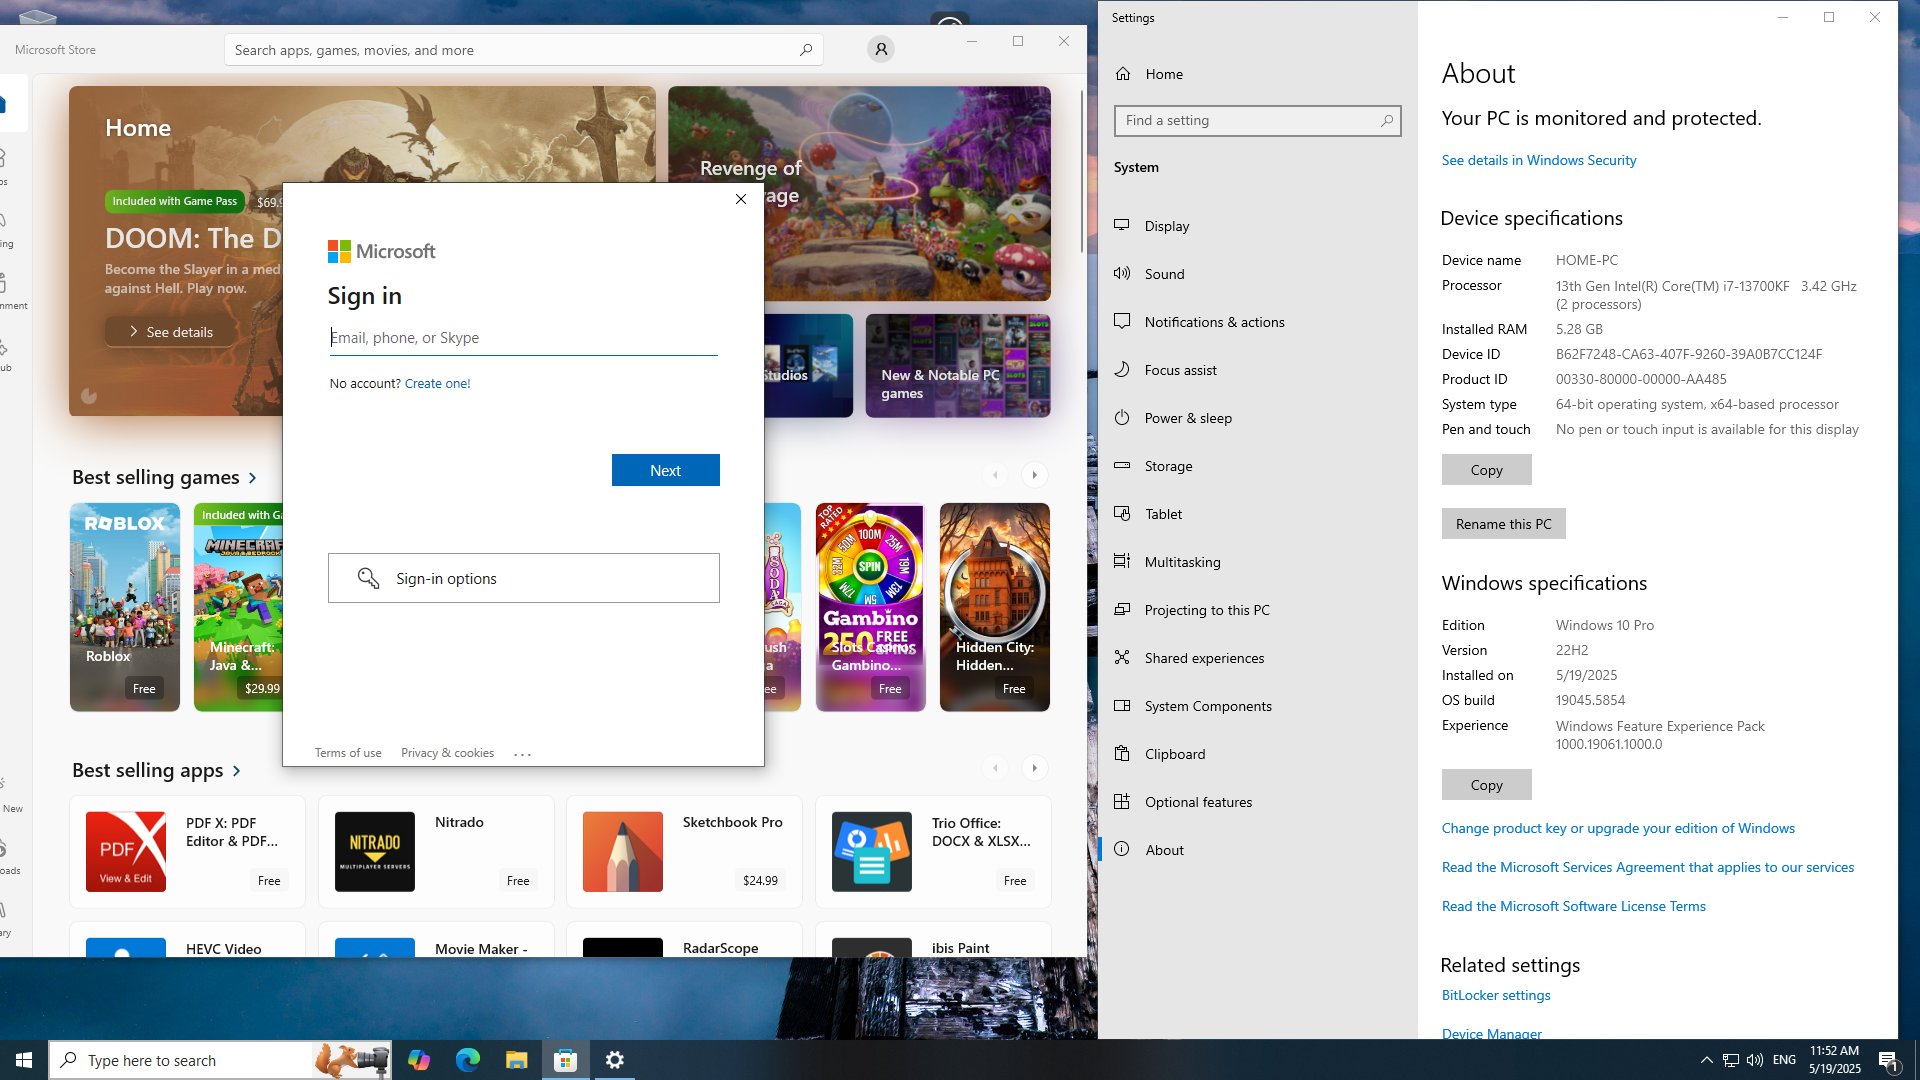Screen dimensions: 1920x1080
Task: Expand the Best selling apps chevron
Action: (236, 771)
